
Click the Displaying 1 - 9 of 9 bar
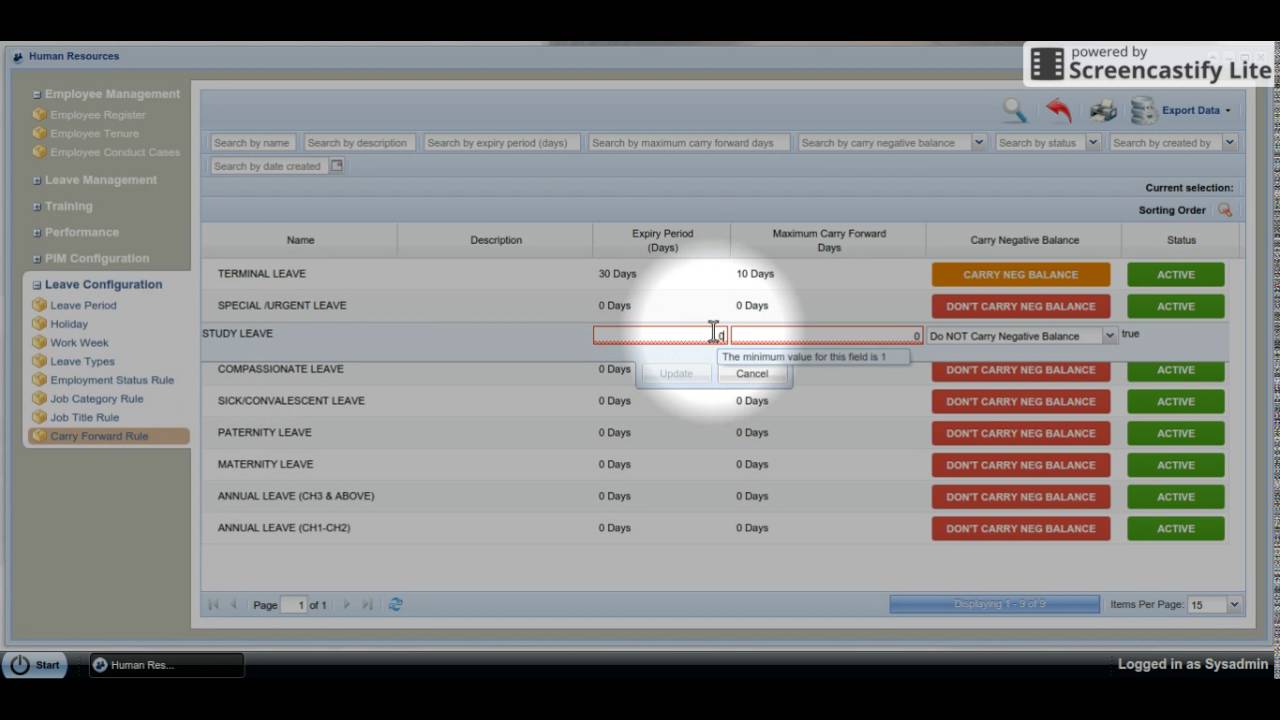tap(994, 604)
